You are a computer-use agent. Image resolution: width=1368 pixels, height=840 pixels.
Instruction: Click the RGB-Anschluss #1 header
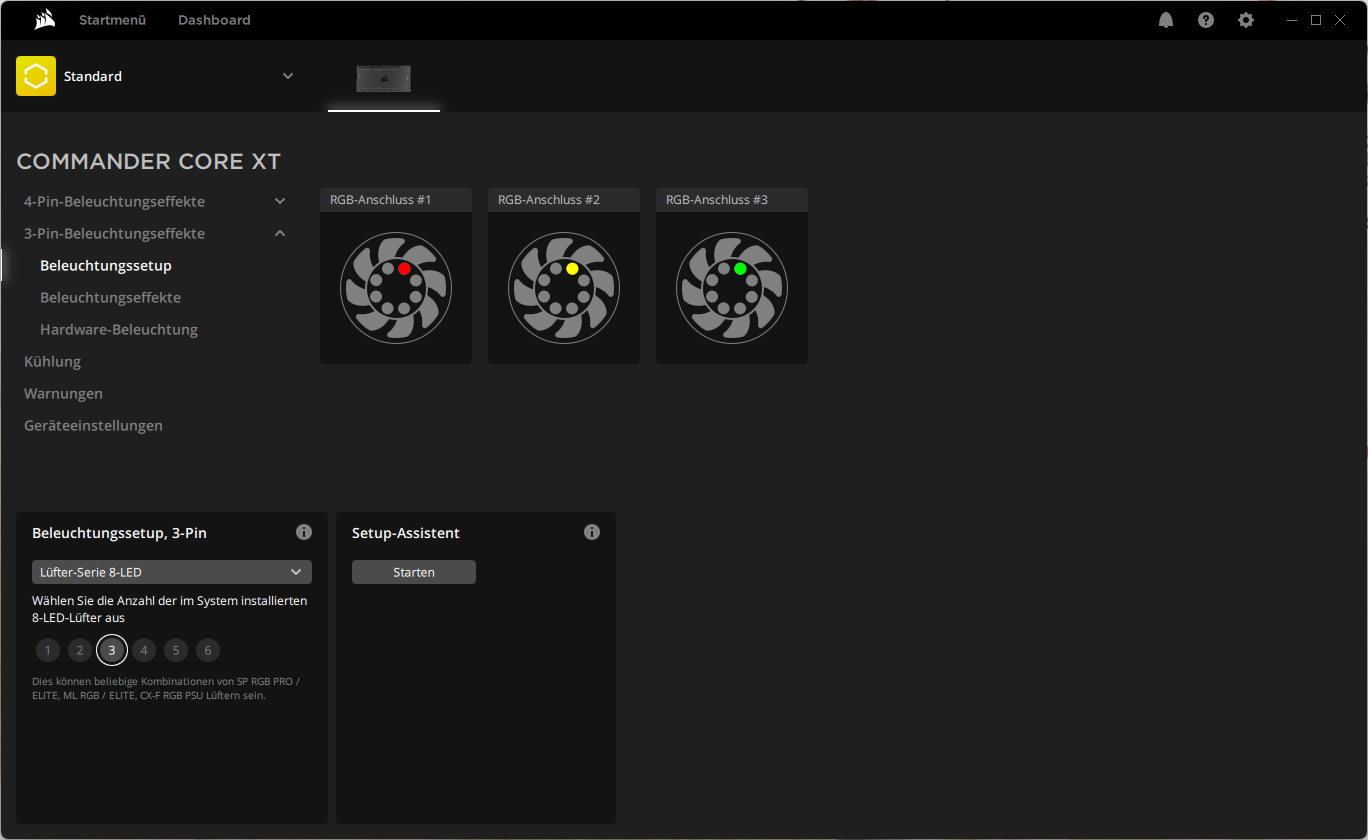point(396,200)
